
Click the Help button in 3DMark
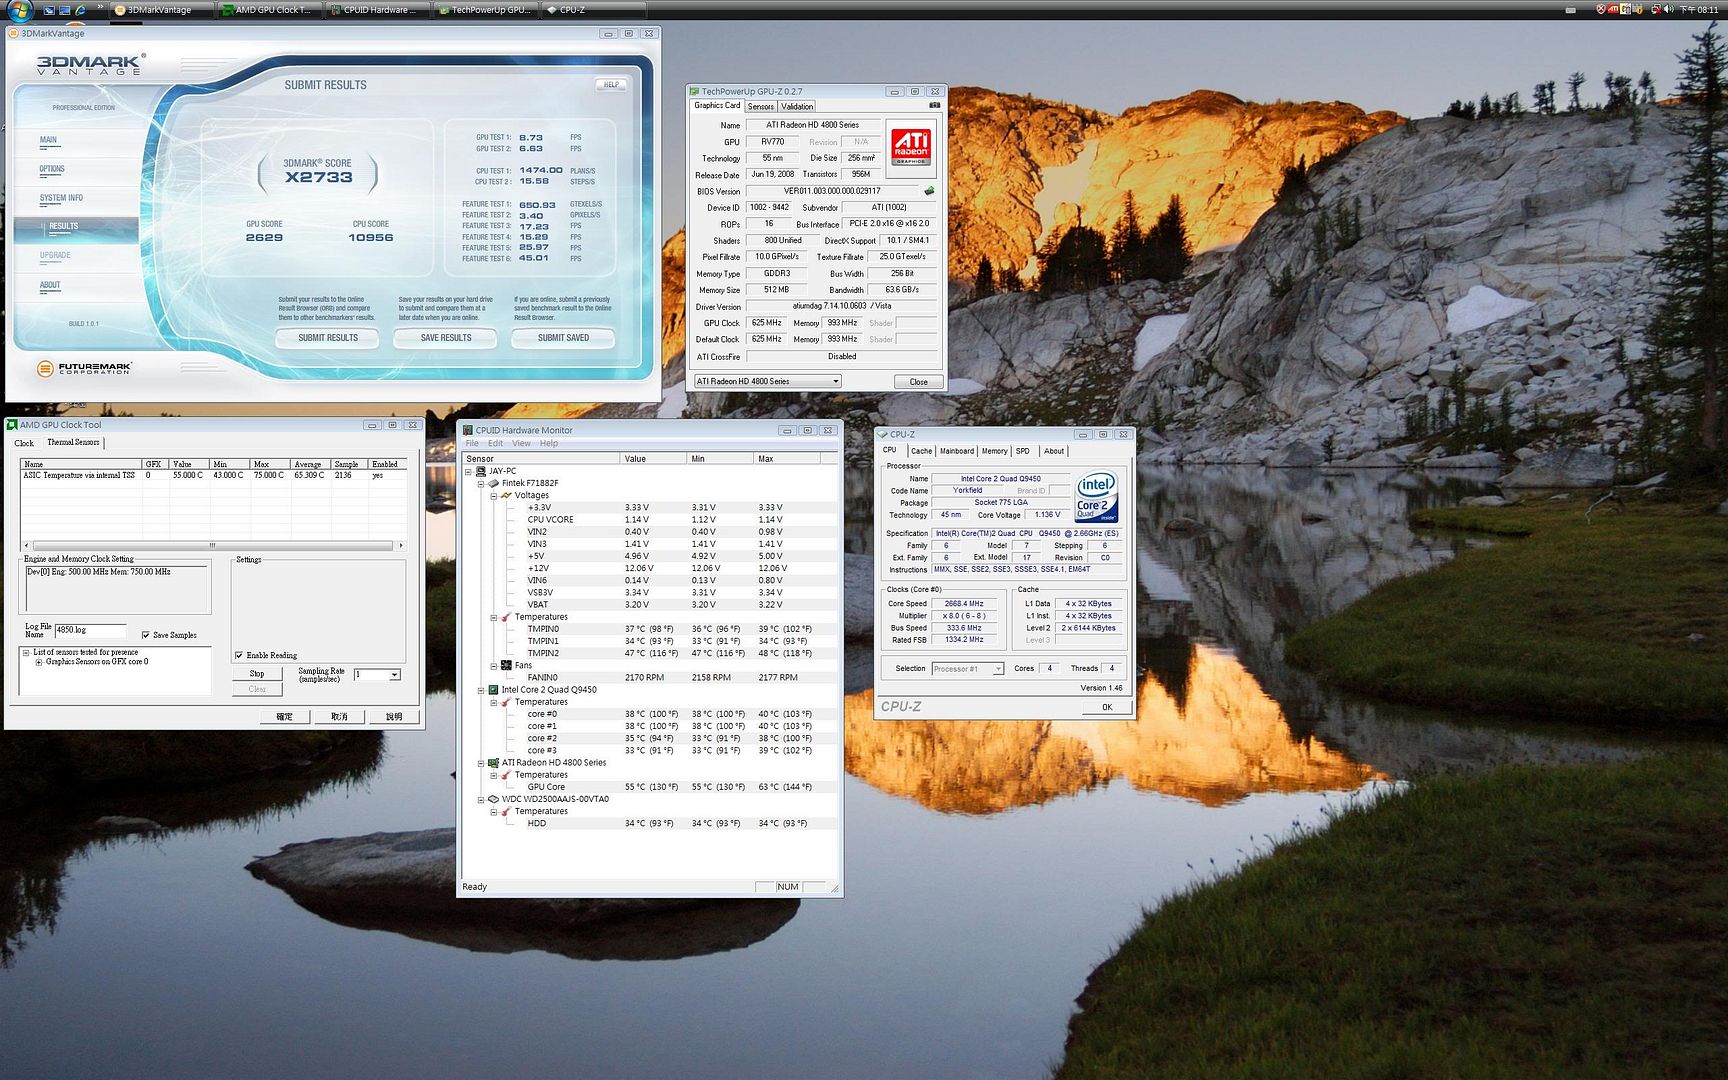click(611, 85)
